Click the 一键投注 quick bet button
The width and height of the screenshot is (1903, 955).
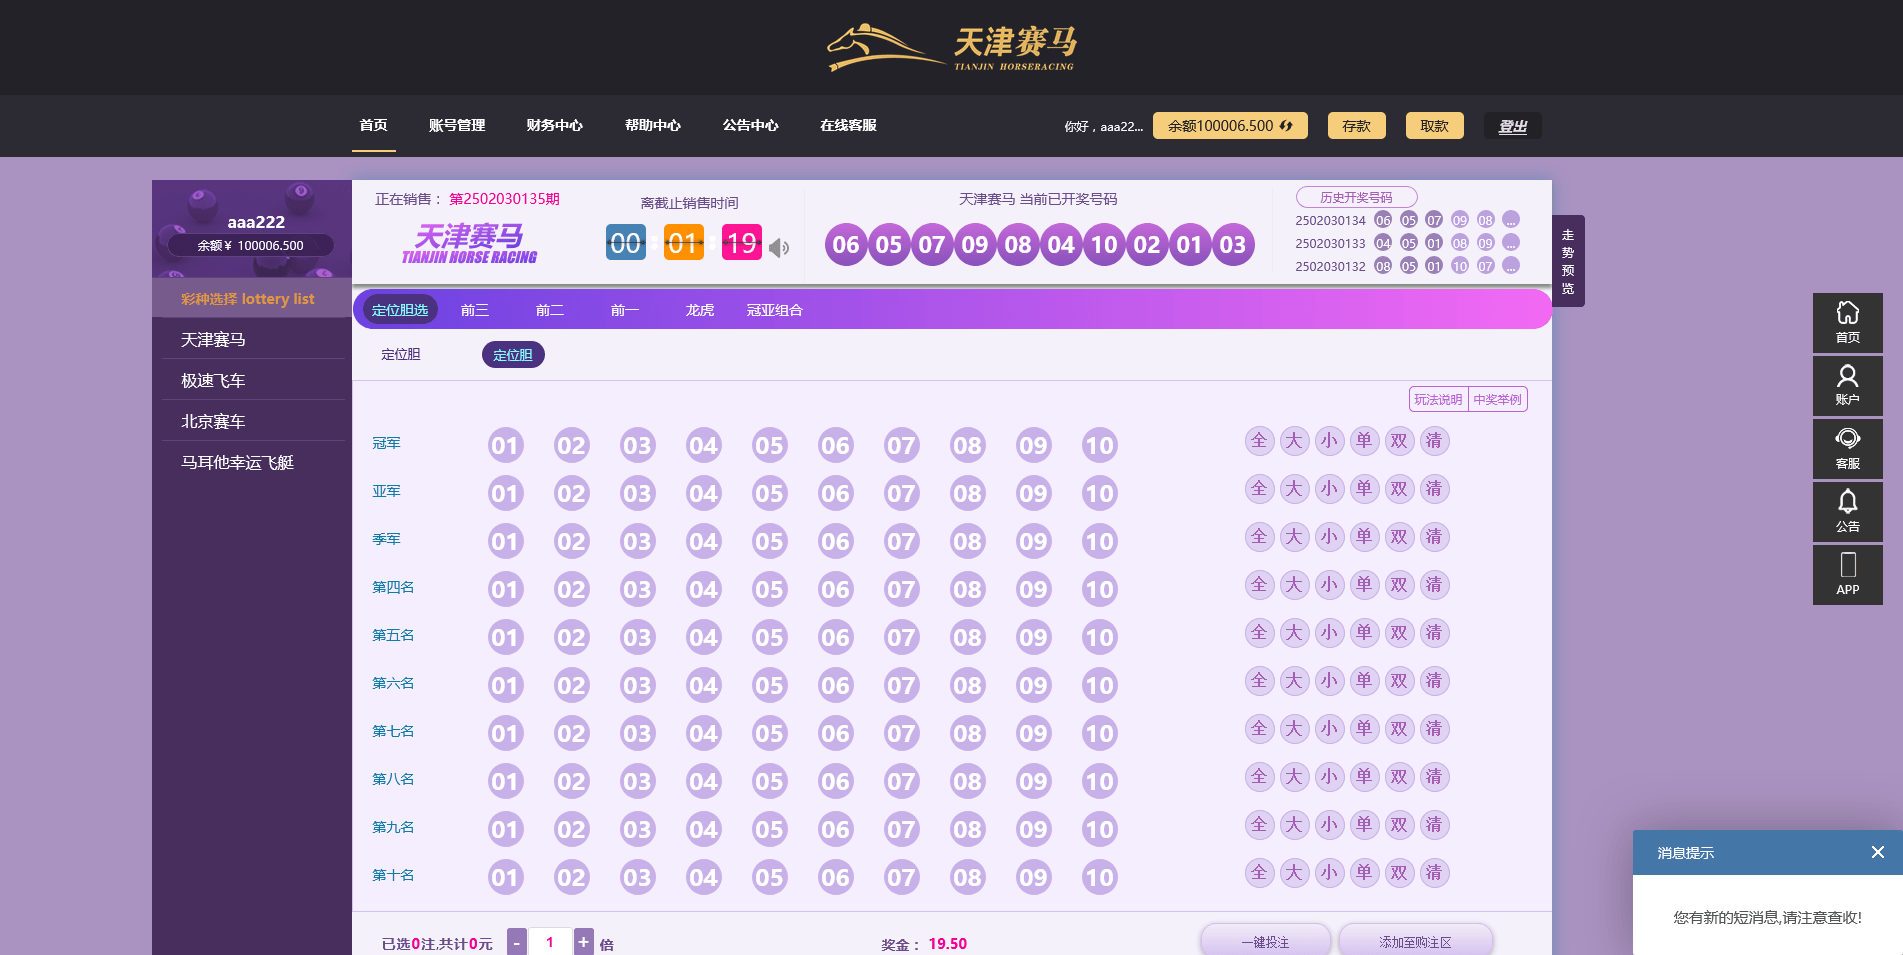pyautogui.click(x=1265, y=941)
